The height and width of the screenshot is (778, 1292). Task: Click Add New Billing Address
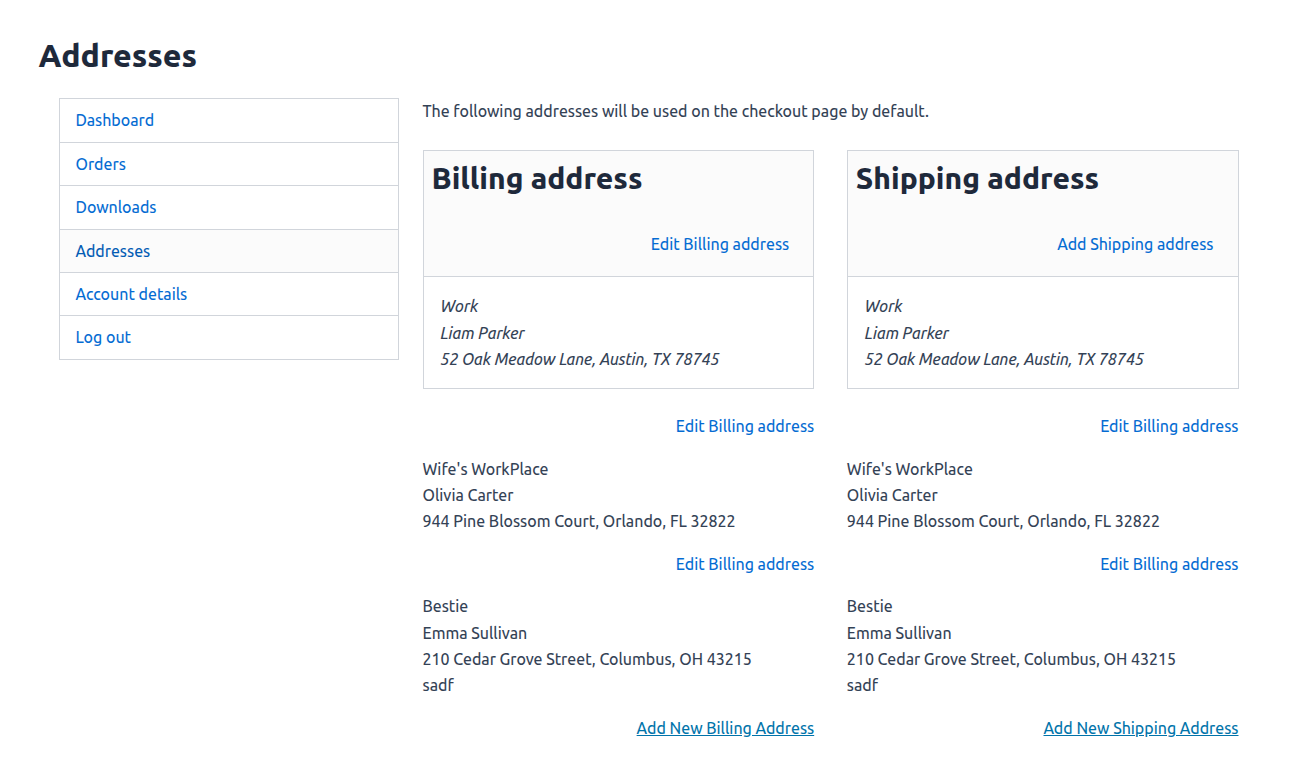click(725, 727)
